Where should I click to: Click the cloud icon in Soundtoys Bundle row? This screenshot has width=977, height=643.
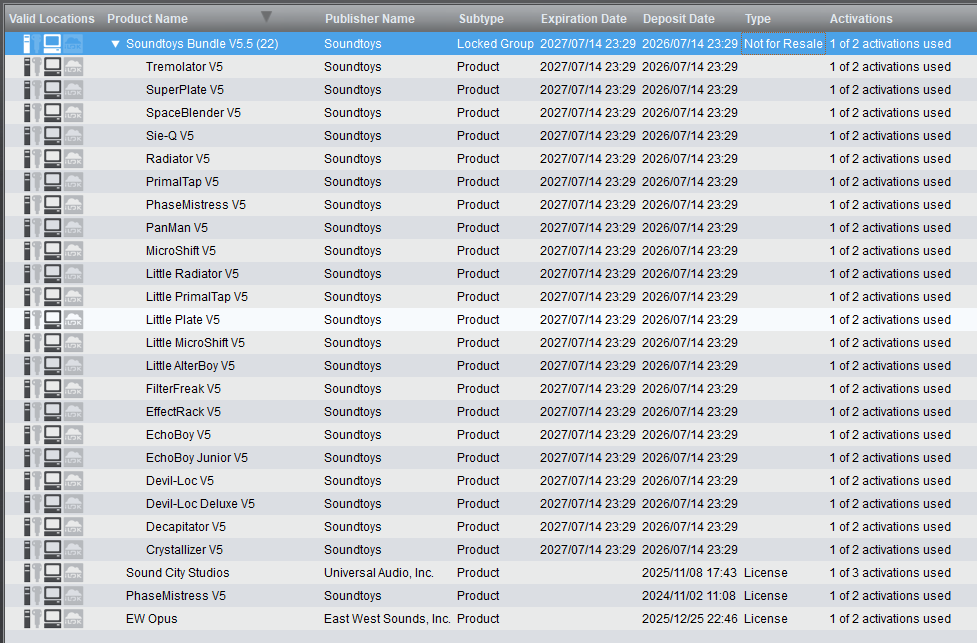(x=73, y=44)
